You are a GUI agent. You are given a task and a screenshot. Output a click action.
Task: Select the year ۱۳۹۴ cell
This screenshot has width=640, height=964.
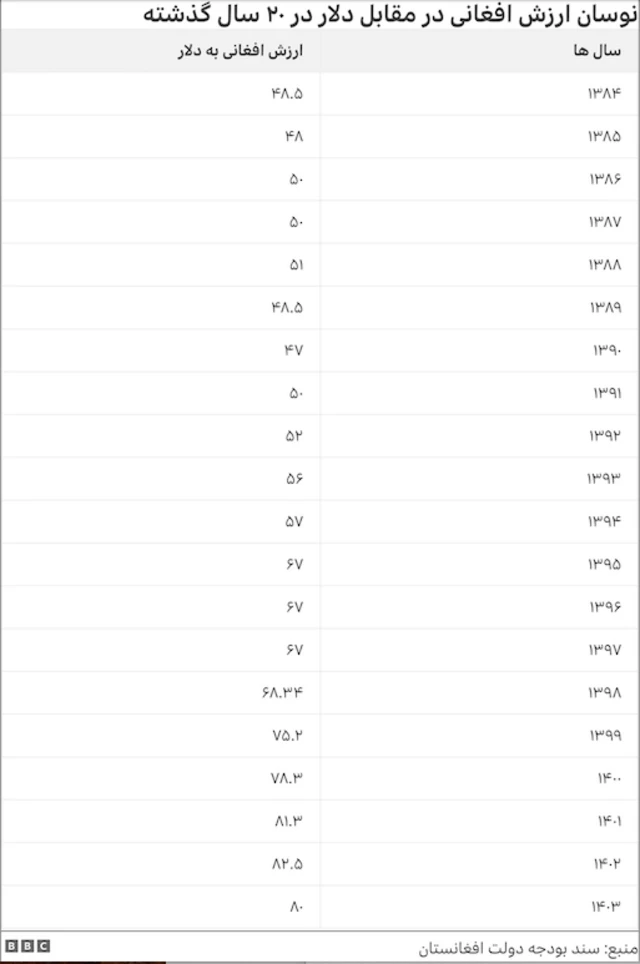click(x=604, y=522)
